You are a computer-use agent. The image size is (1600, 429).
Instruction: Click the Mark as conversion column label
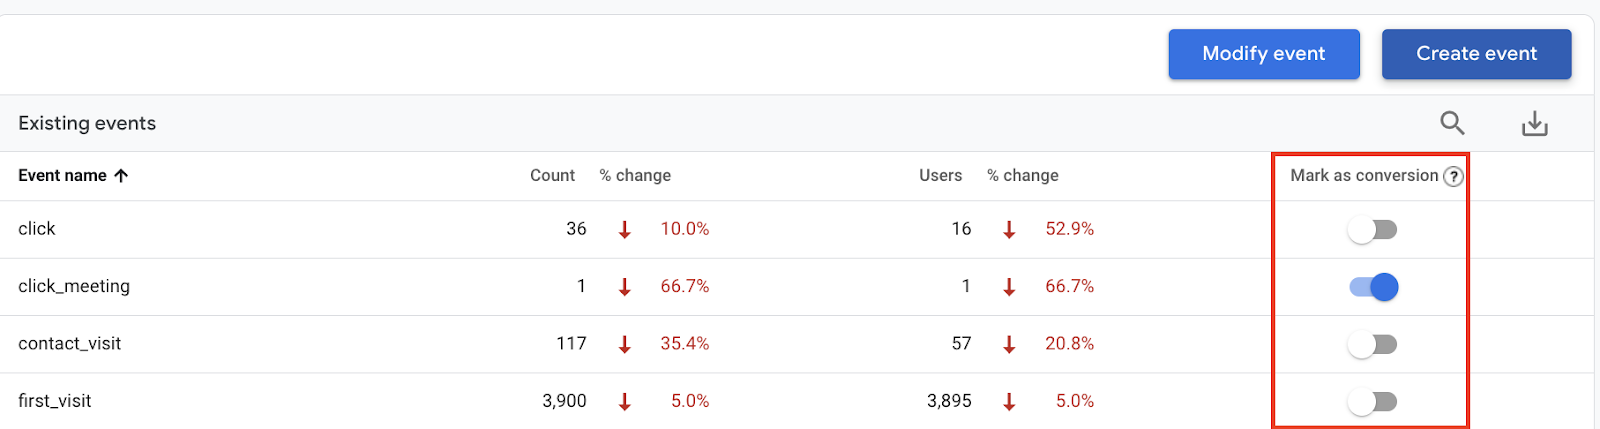coord(1363,176)
